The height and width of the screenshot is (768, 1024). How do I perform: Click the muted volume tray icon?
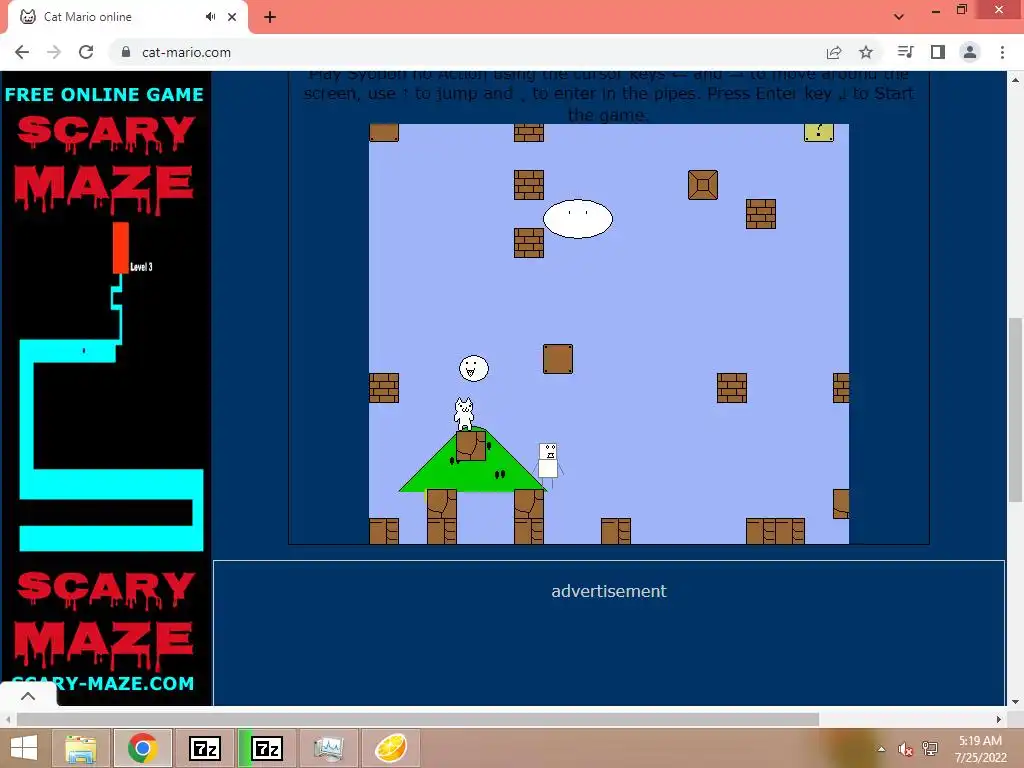(x=905, y=749)
